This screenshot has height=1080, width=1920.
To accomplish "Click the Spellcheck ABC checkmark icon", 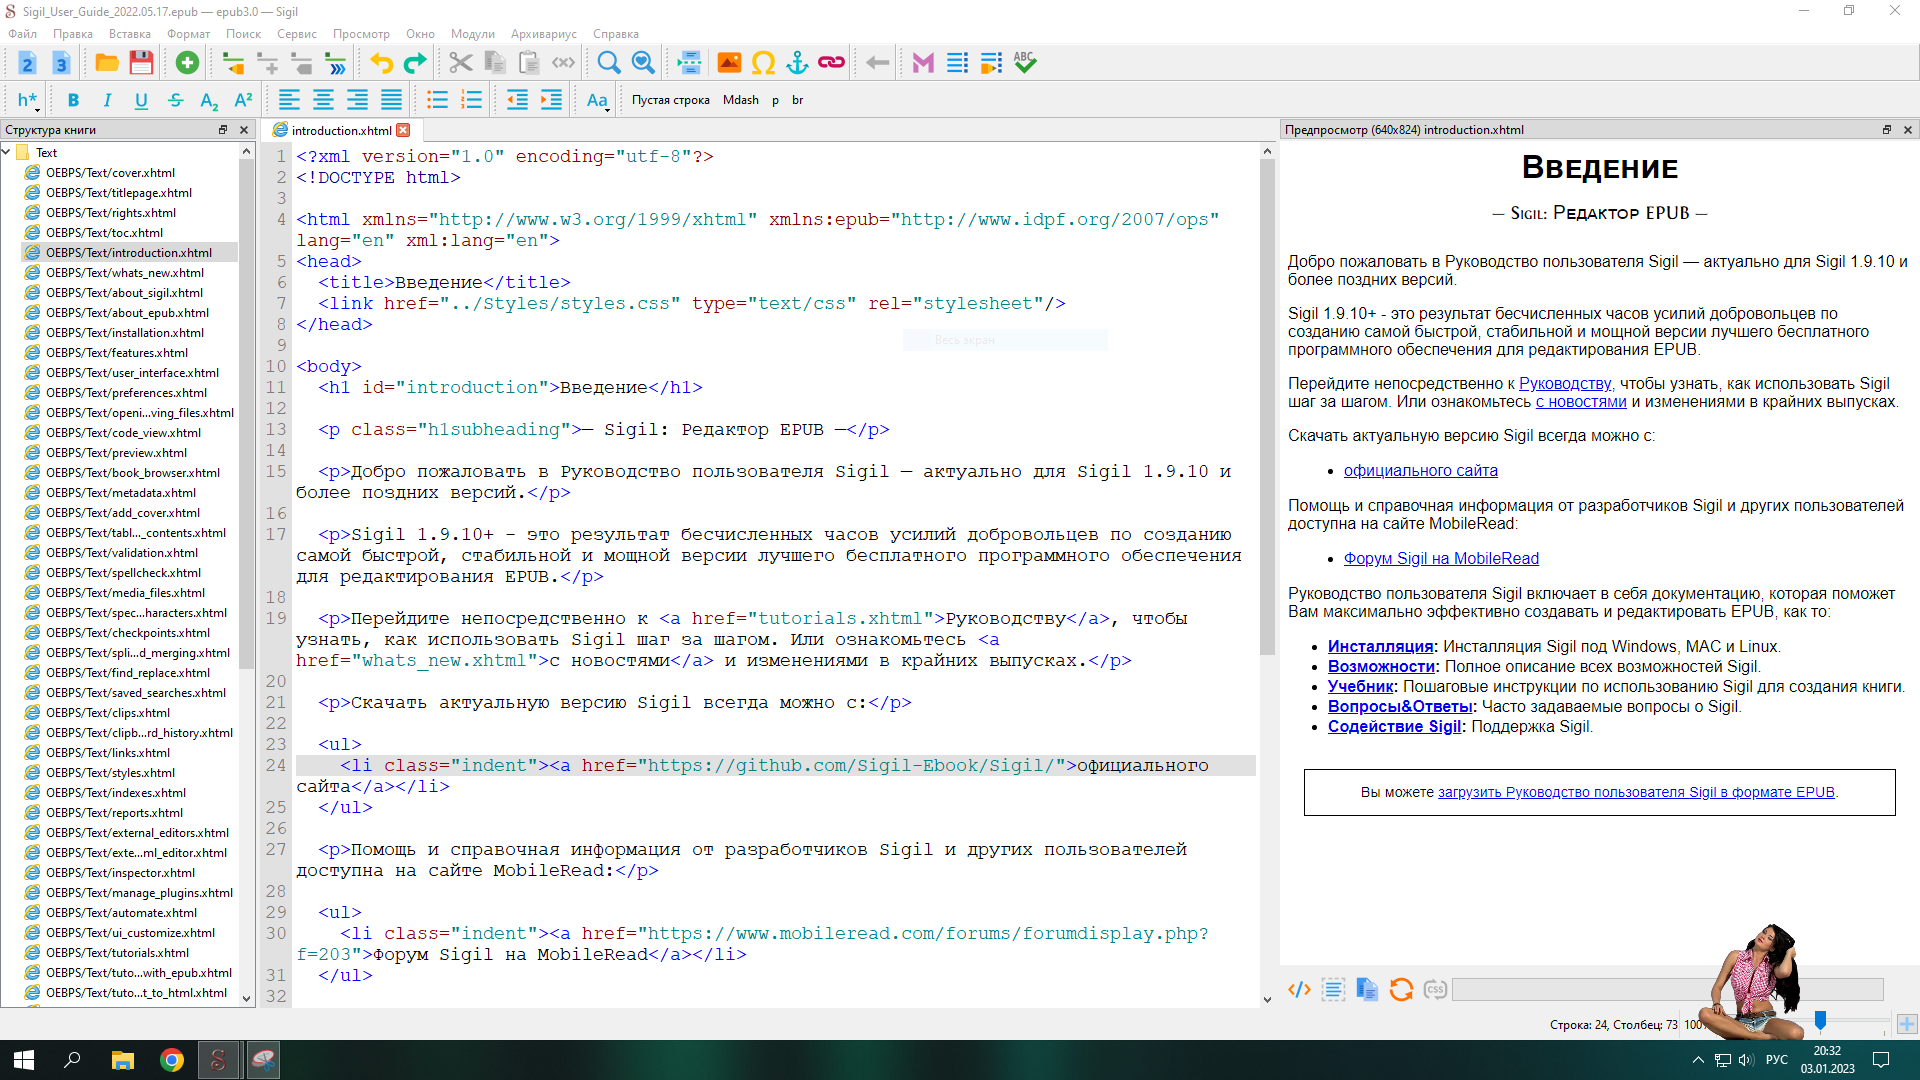I will click(x=1025, y=63).
